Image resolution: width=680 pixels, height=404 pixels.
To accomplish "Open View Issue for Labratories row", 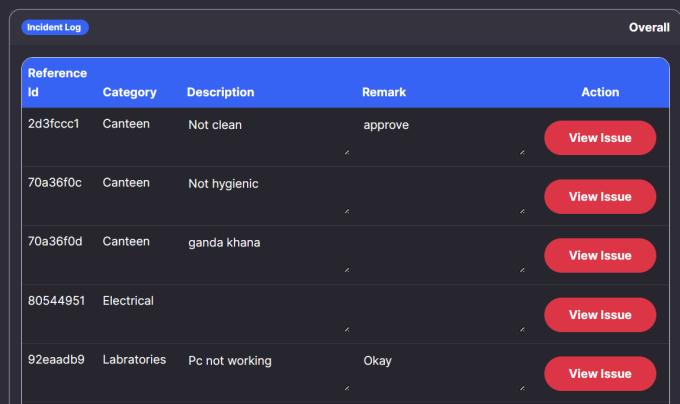I will 599,374.
